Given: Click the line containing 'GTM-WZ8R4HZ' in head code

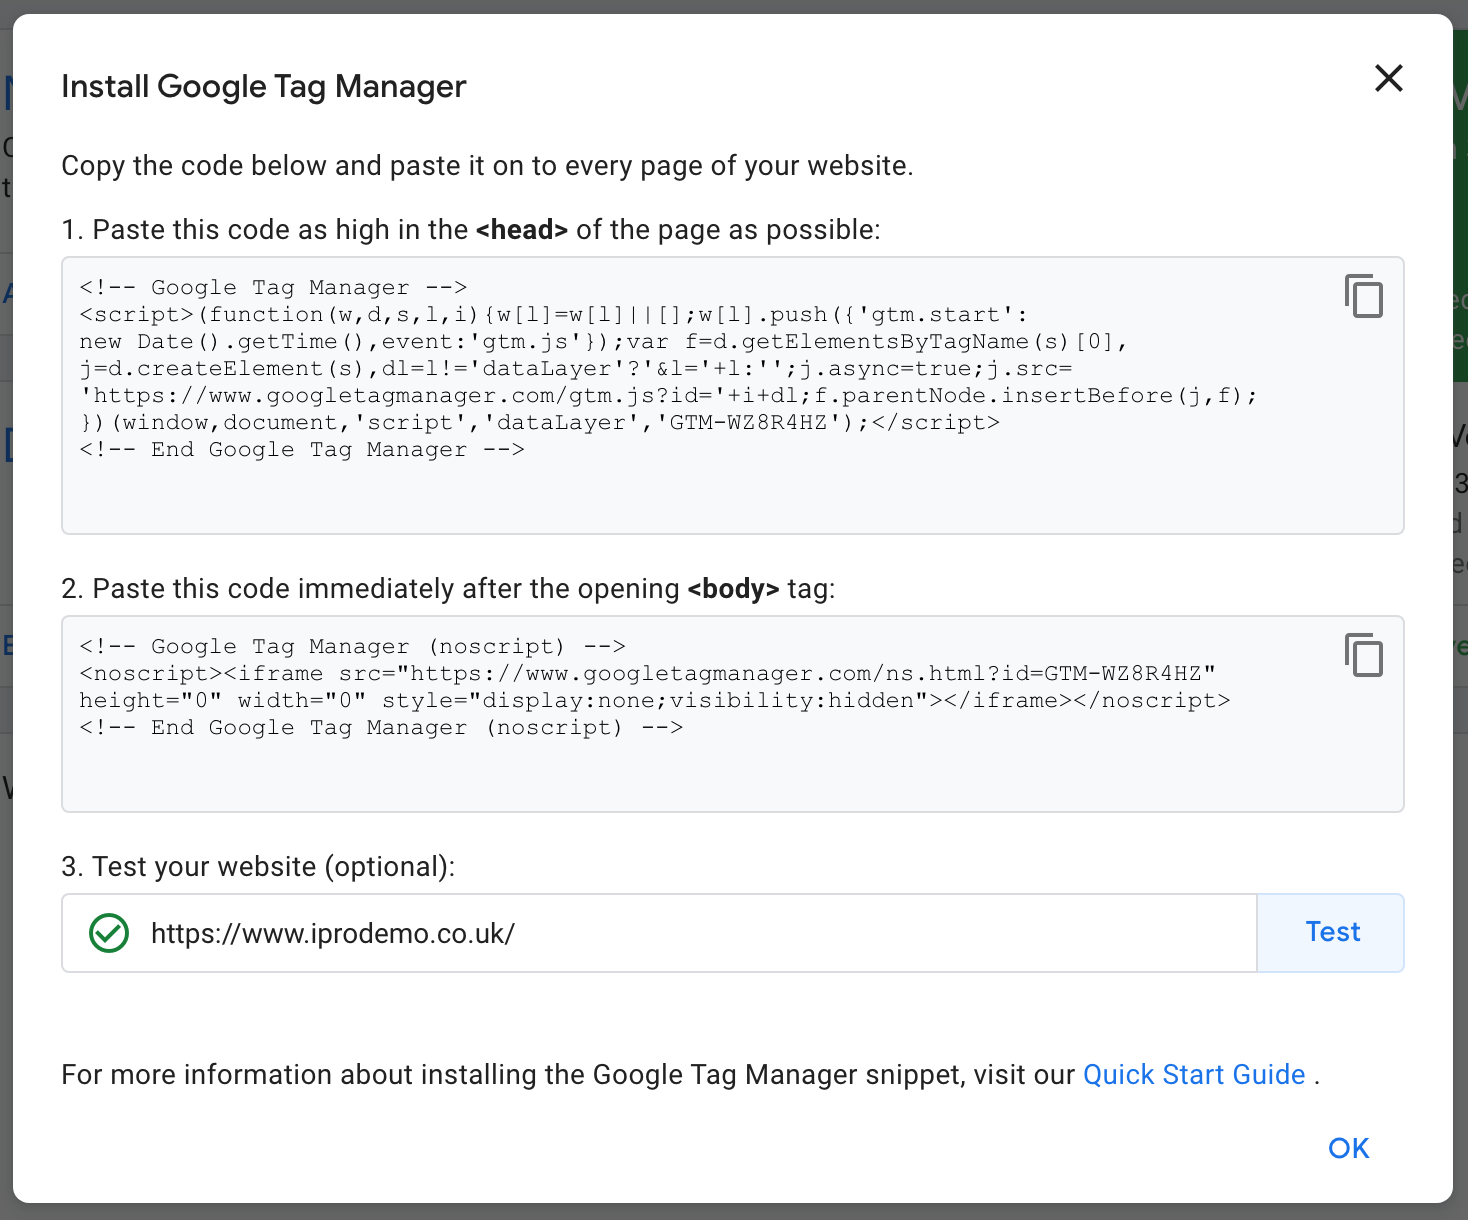Looking at the screenshot, I should point(539,422).
